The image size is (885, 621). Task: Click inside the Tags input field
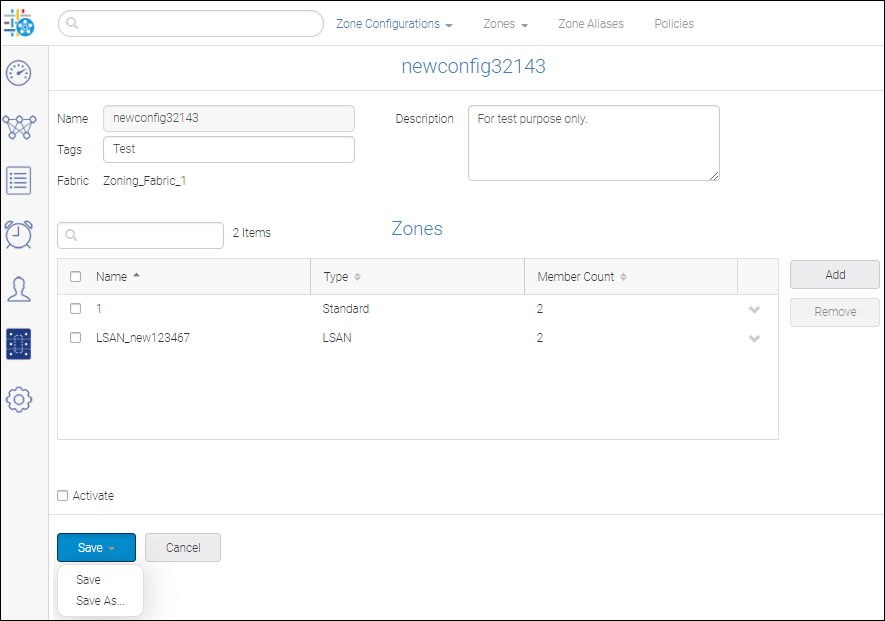click(228, 149)
